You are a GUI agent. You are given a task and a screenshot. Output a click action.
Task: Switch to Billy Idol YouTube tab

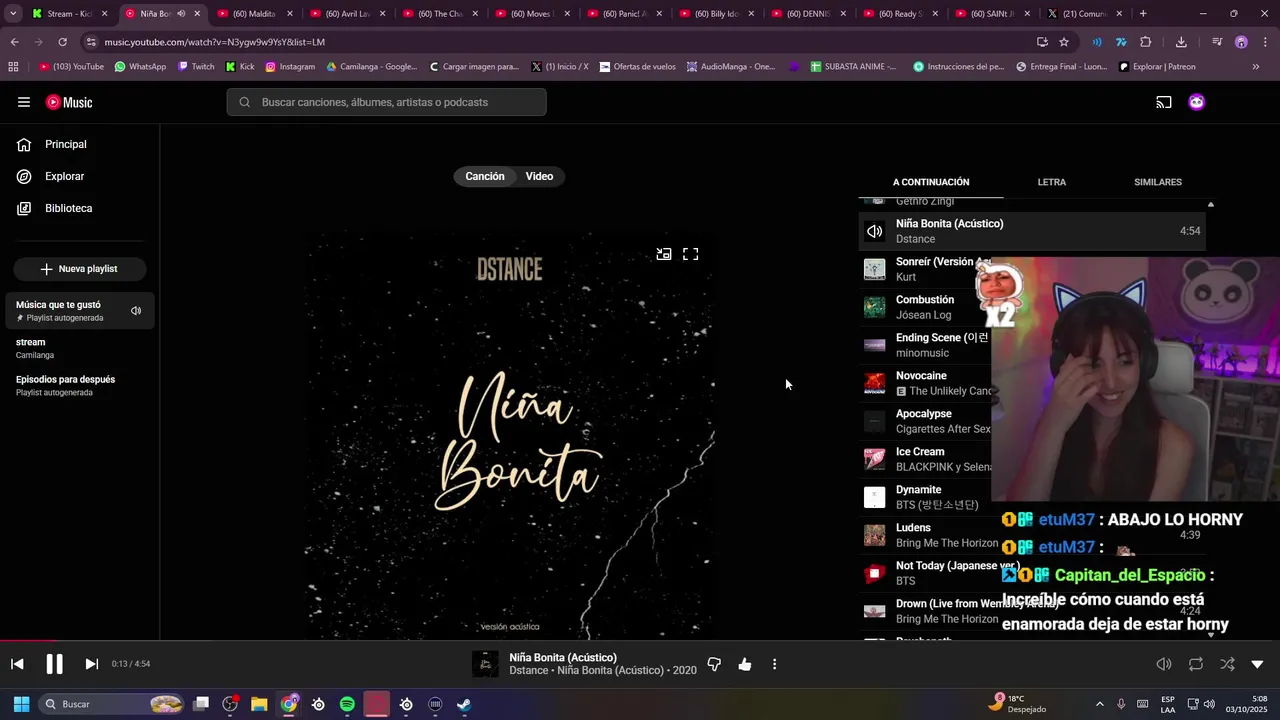(717, 14)
